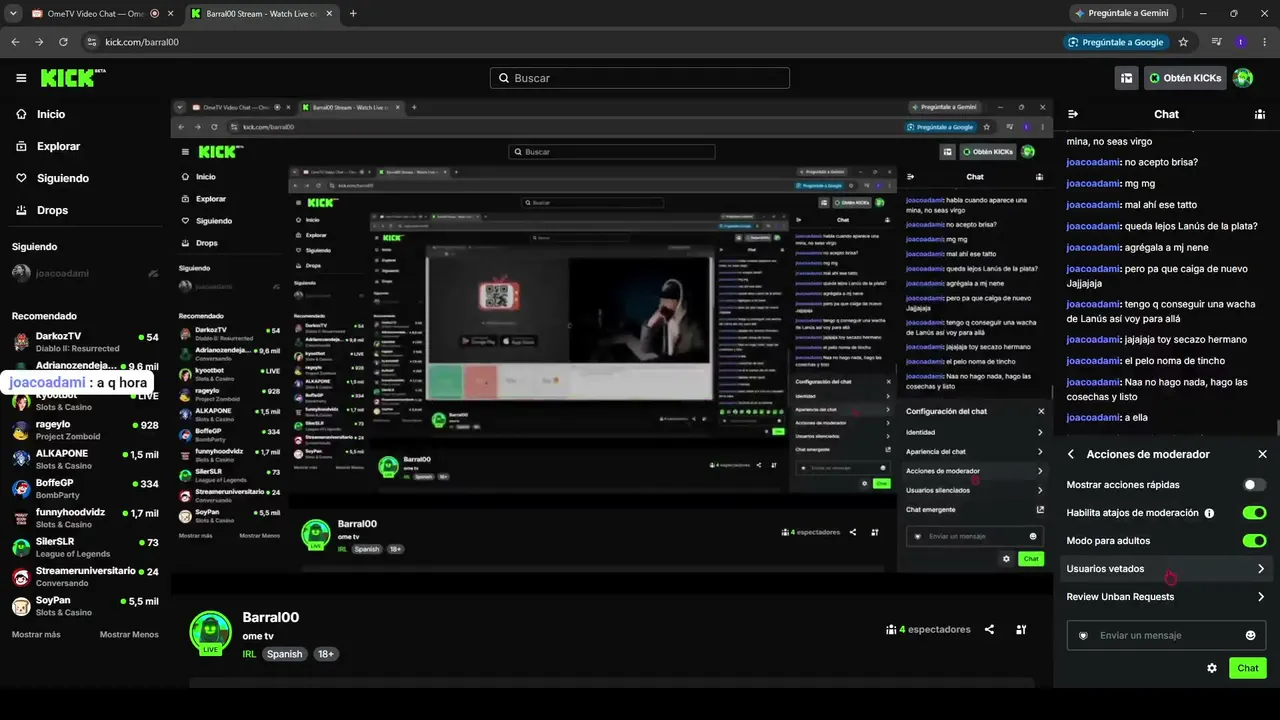Open the IRL category link

point(249,654)
